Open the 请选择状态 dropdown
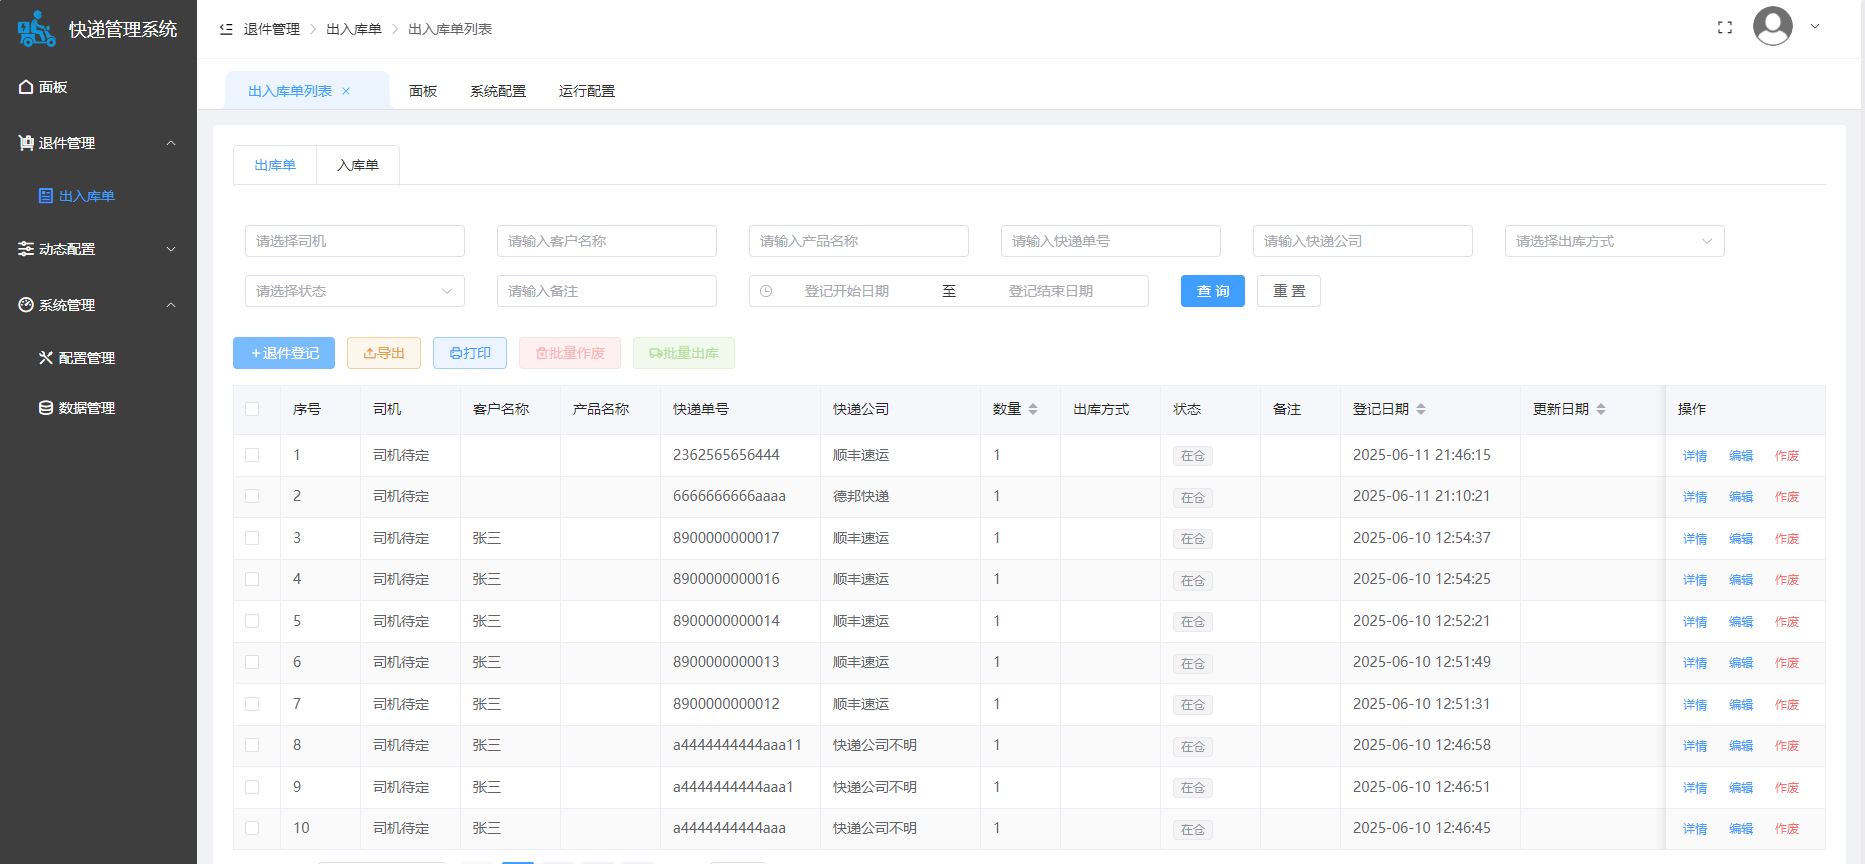 (354, 291)
